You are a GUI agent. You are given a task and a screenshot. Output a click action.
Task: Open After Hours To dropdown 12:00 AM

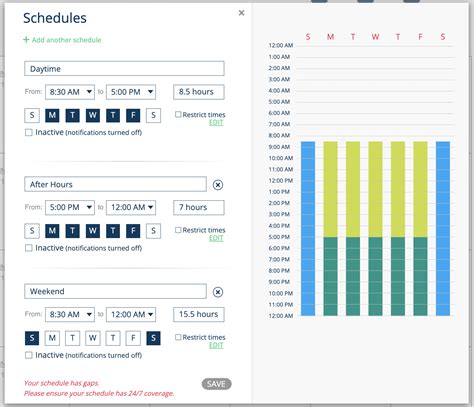(131, 207)
